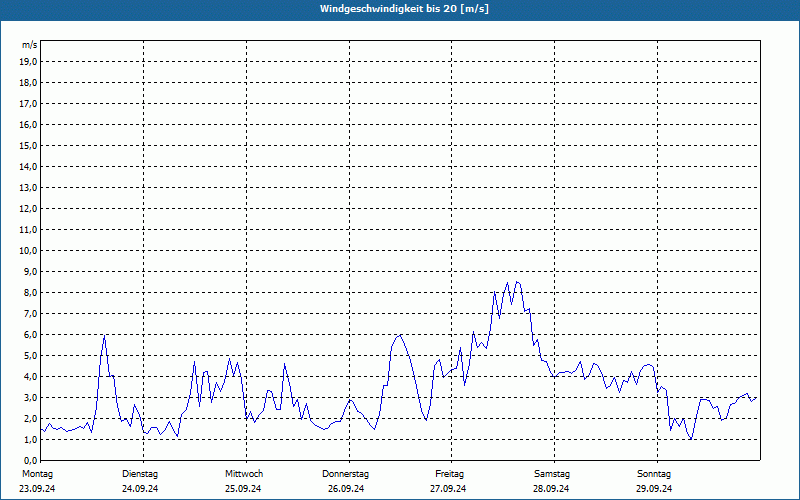
Task: Click the 'Samstag' day label
Action: [552, 474]
